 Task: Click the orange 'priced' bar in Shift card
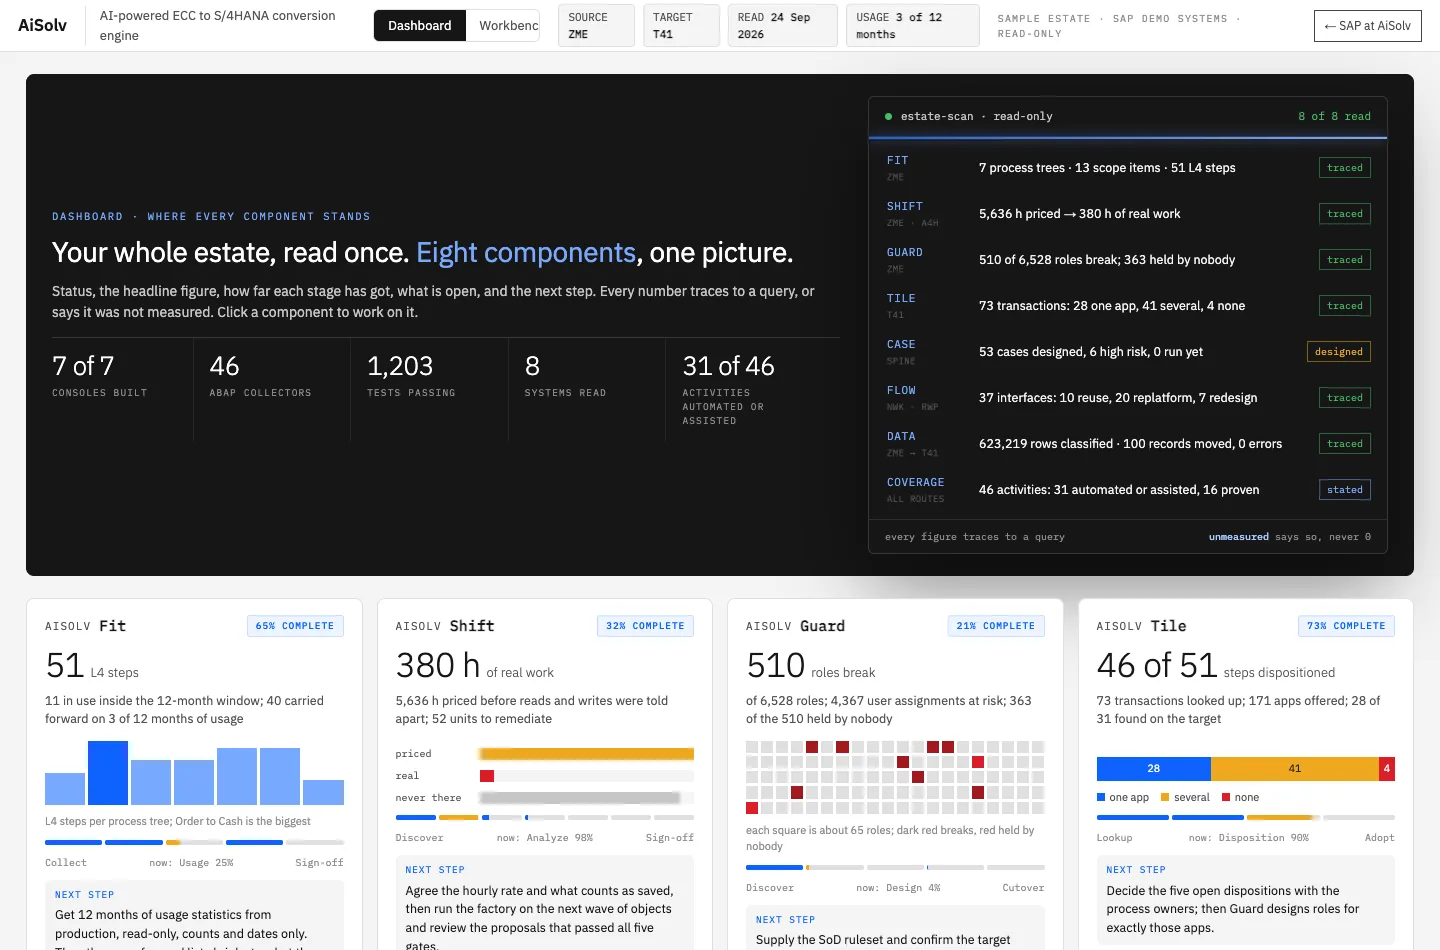coord(586,754)
